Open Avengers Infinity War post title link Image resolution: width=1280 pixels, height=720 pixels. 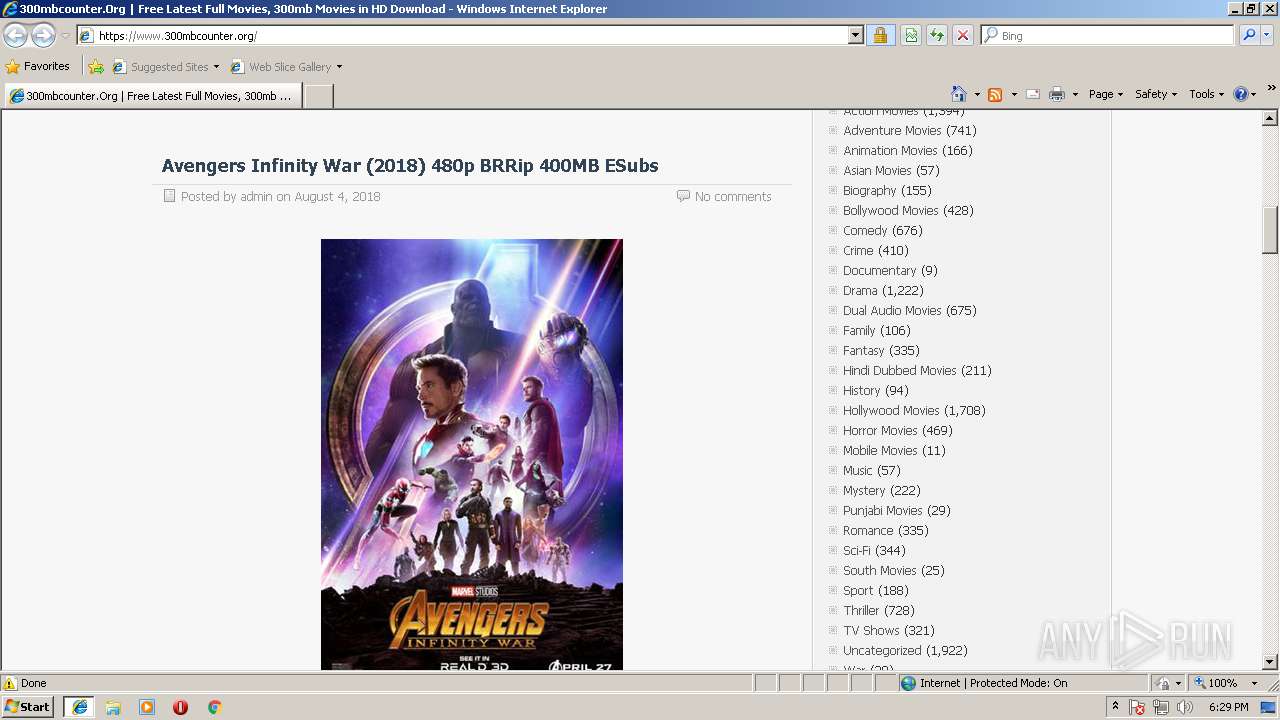pyautogui.click(x=410, y=166)
